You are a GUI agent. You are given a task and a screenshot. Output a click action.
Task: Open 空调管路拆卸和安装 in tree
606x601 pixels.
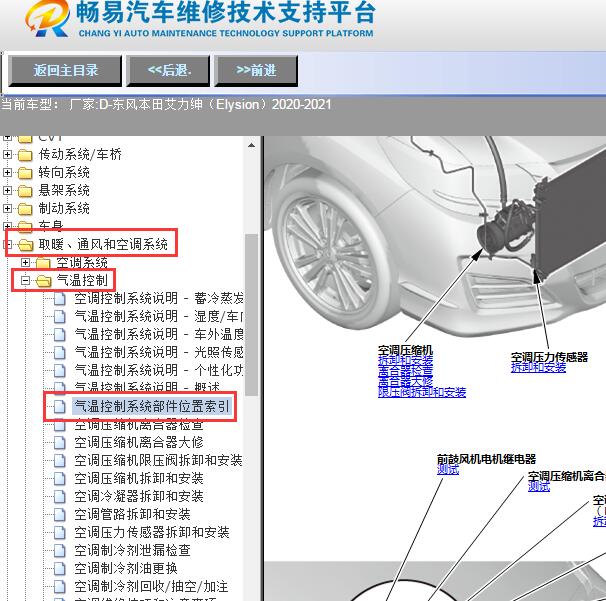coord(132,514)
